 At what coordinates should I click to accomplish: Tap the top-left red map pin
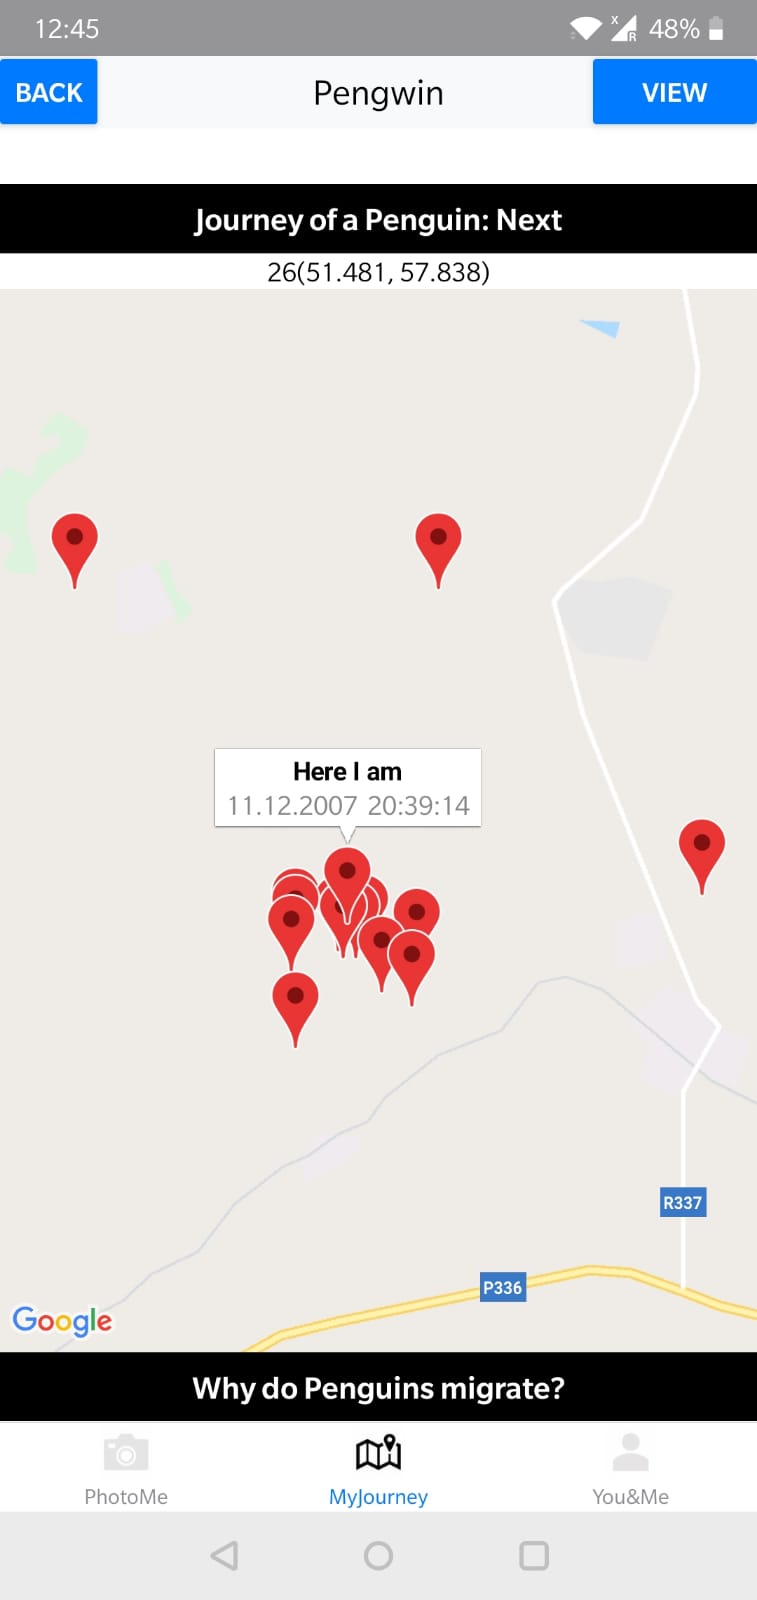click(x=74, y=549)
